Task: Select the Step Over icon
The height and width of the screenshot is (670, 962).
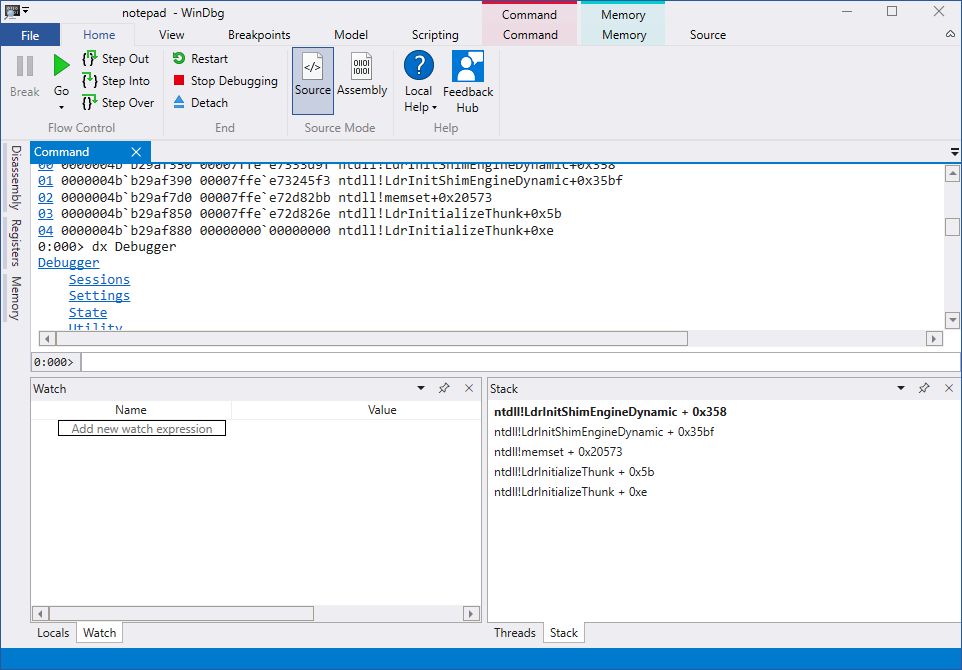Action: point(91,102)
